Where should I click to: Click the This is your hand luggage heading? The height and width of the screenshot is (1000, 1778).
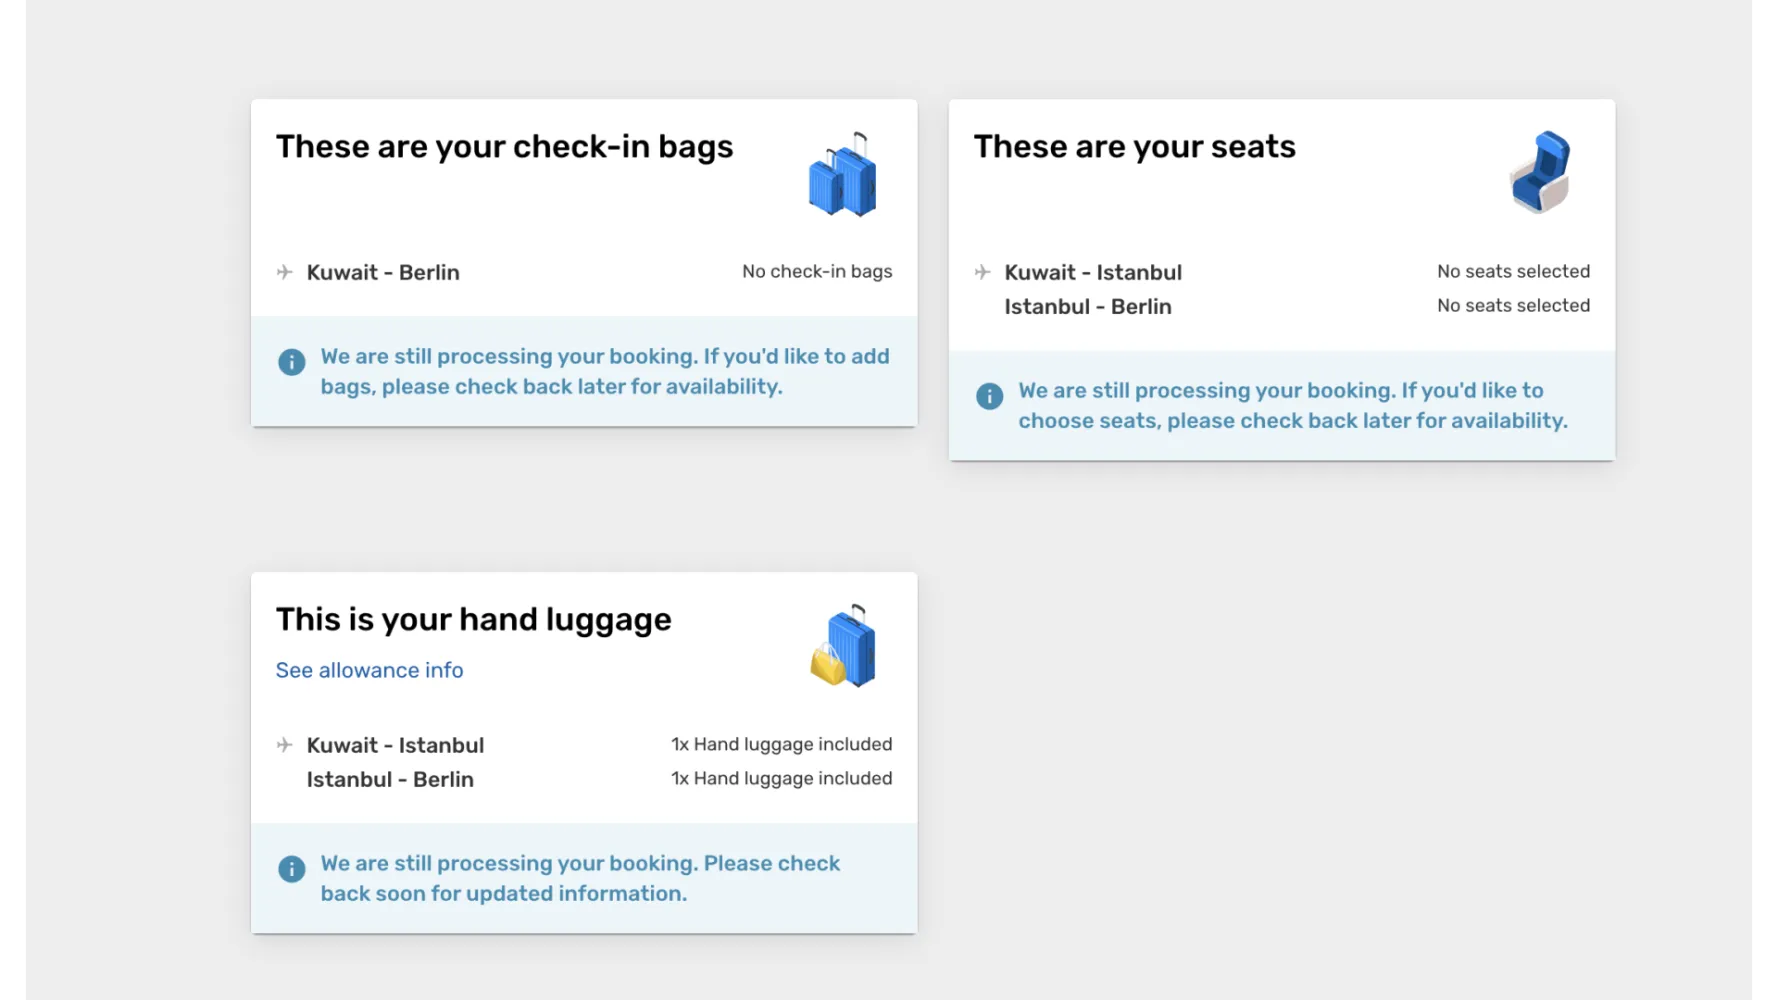coord(473,620)
